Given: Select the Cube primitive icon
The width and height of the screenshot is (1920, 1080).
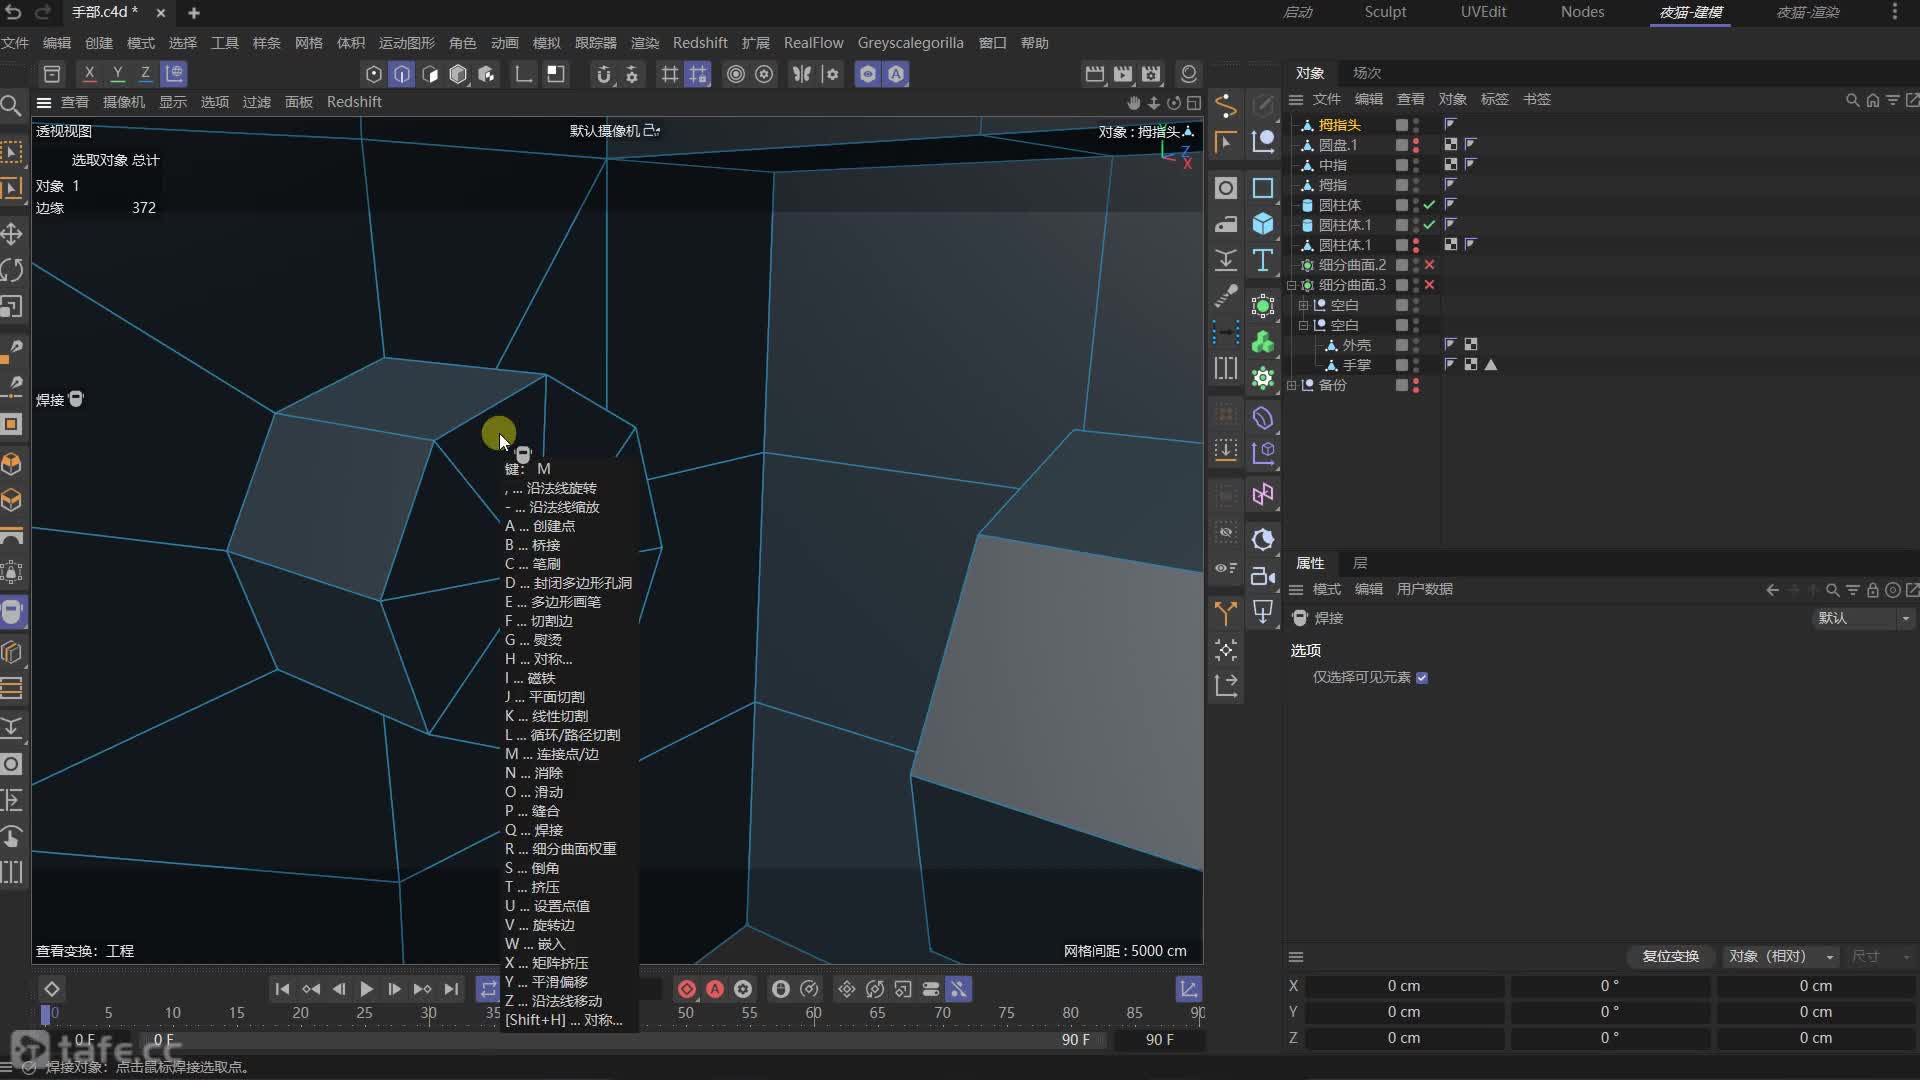Looking at the screenshot, I should tap(1263, 224).
